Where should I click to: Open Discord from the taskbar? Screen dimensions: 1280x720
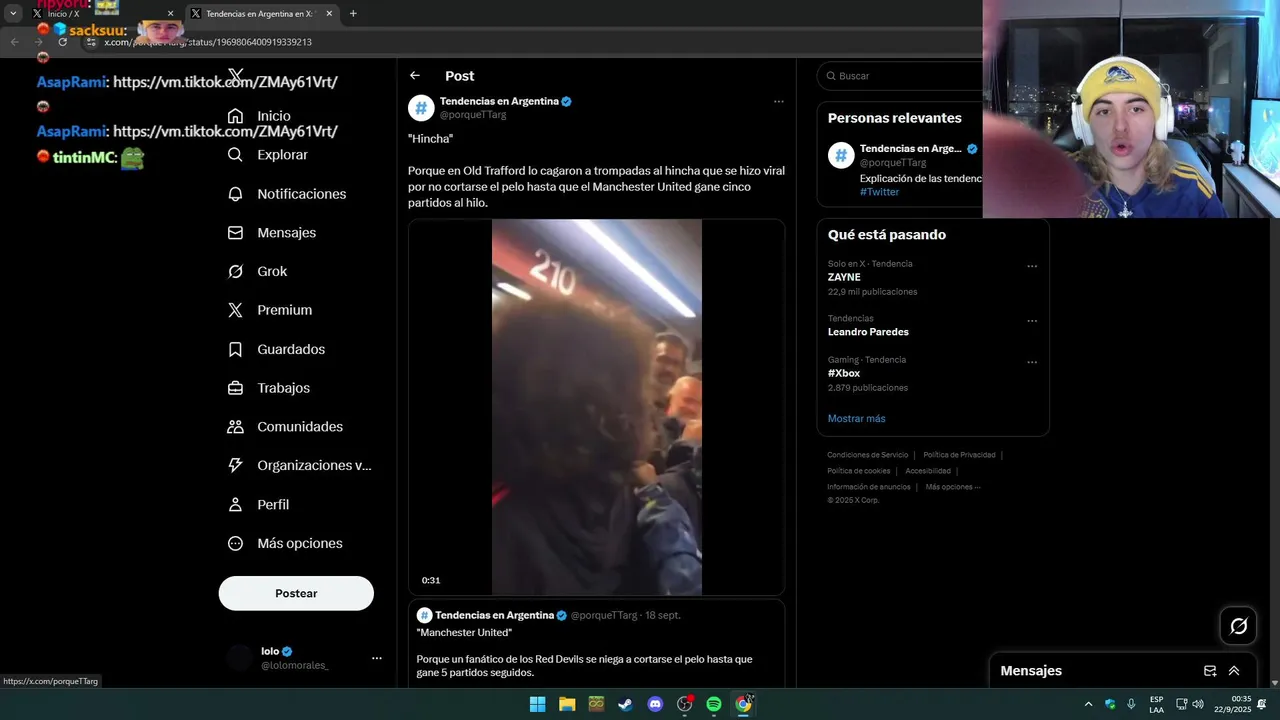(x=655, y=704)
